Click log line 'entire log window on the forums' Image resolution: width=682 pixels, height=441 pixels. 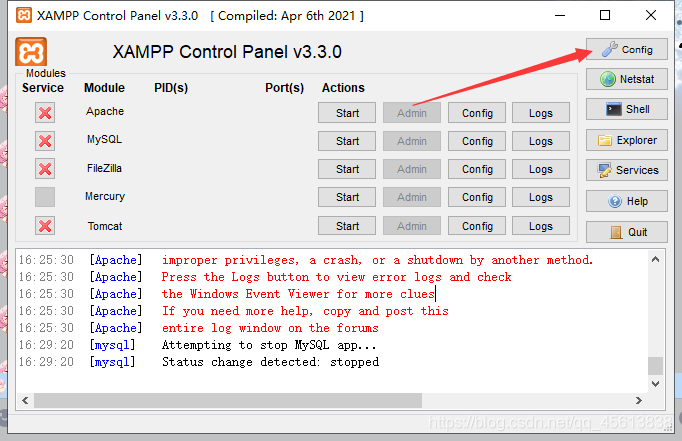pyautogui.click(x=270, y=328)
